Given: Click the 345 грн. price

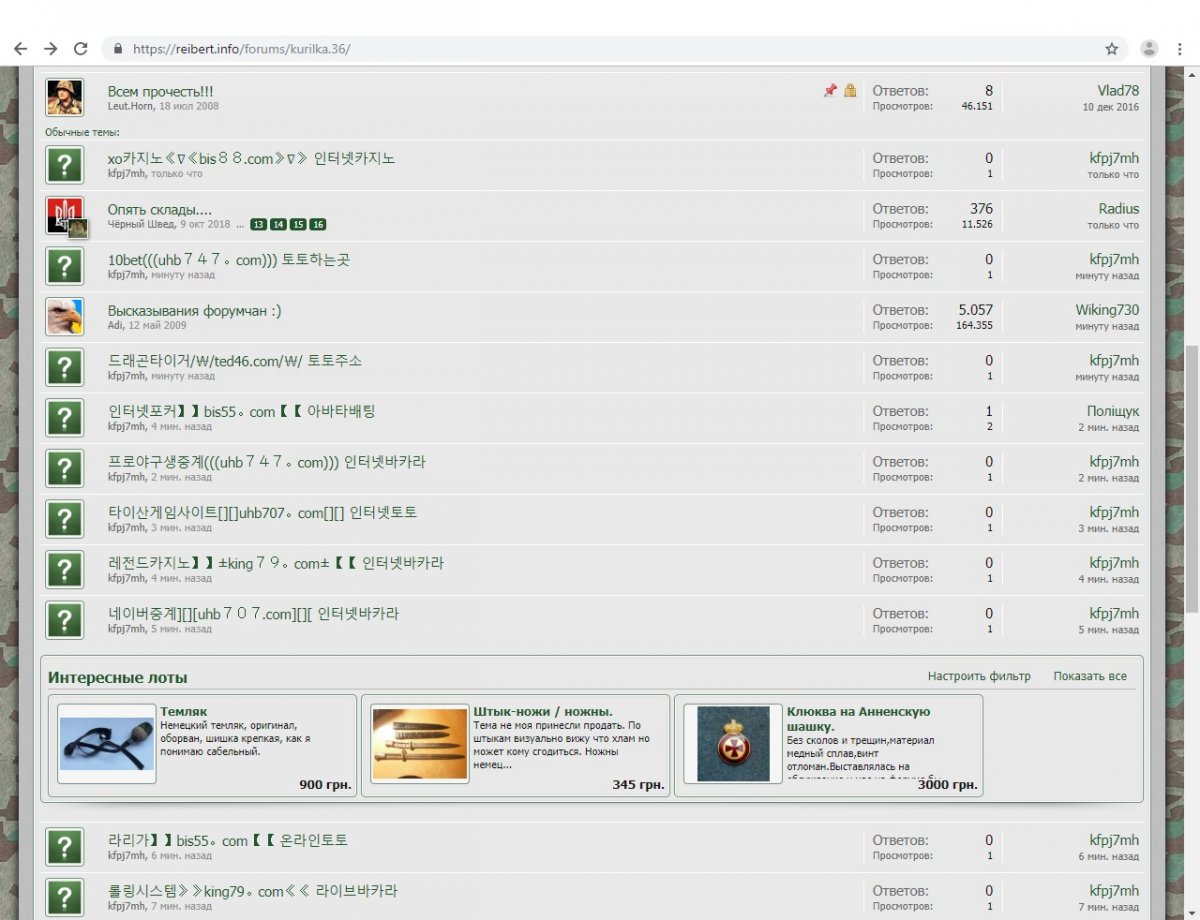Looking at the screenshot, I should [x=638, y=785].
